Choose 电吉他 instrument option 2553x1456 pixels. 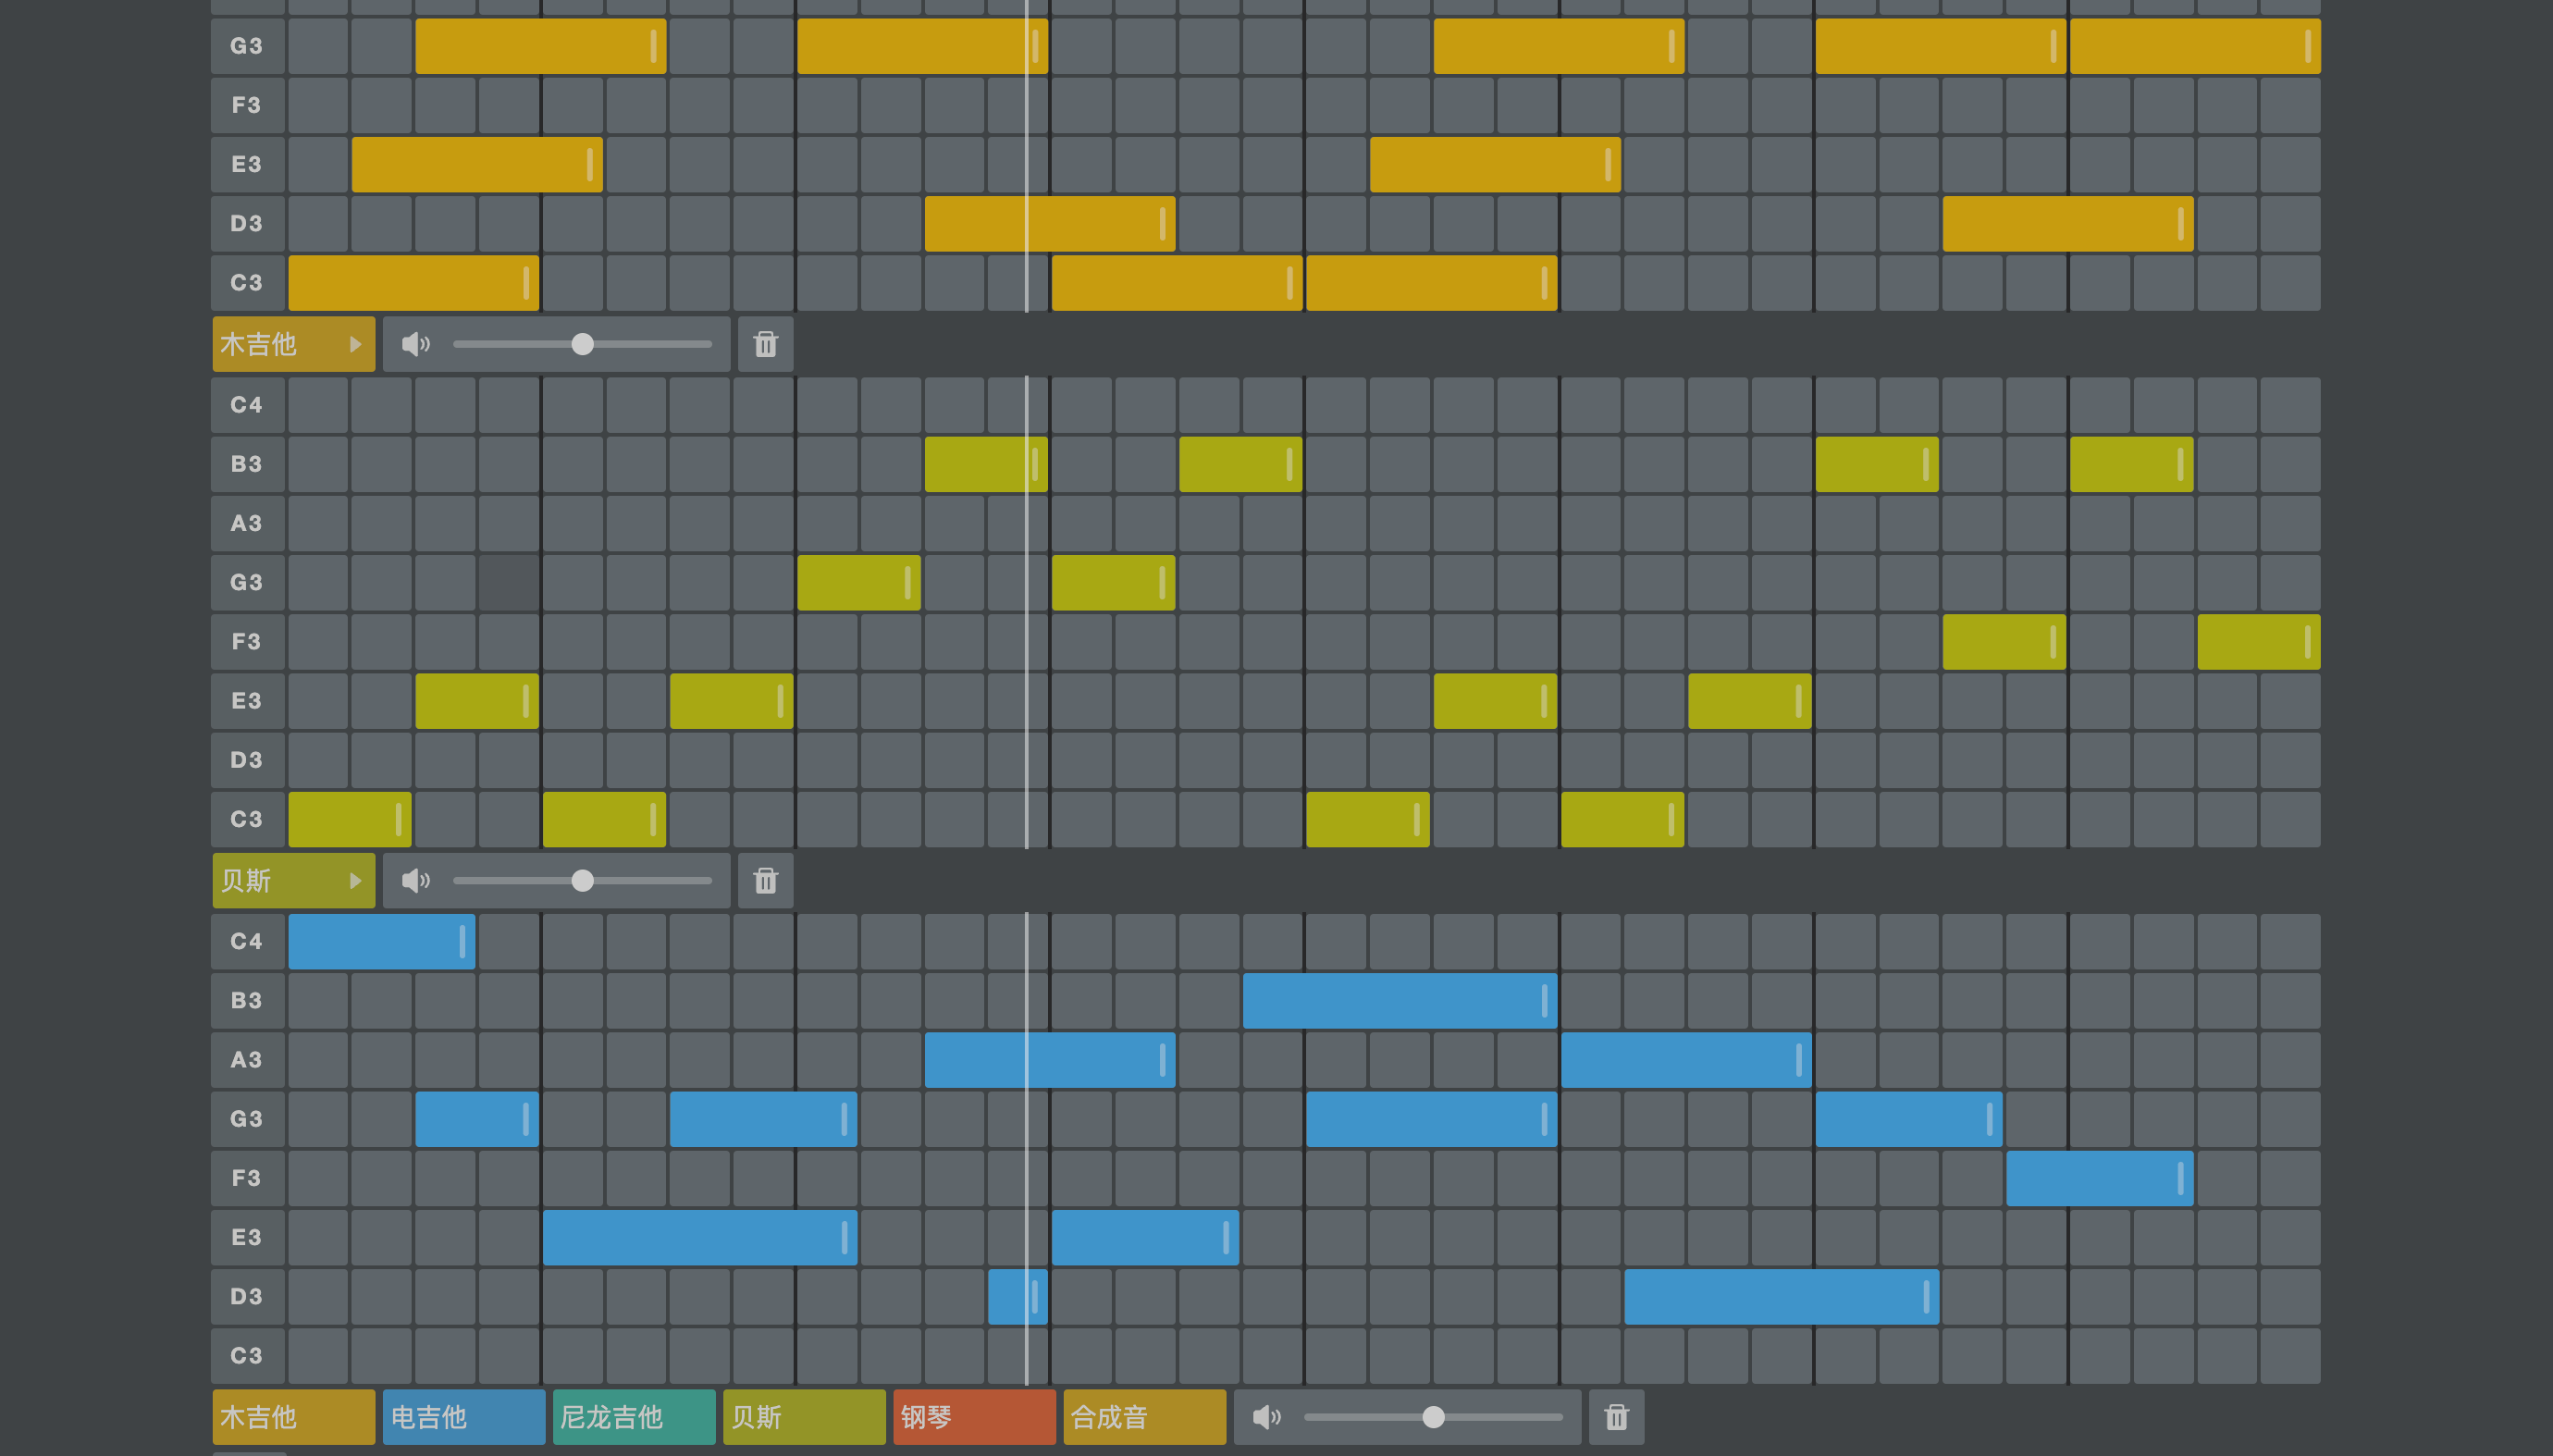click(463, 1416)
